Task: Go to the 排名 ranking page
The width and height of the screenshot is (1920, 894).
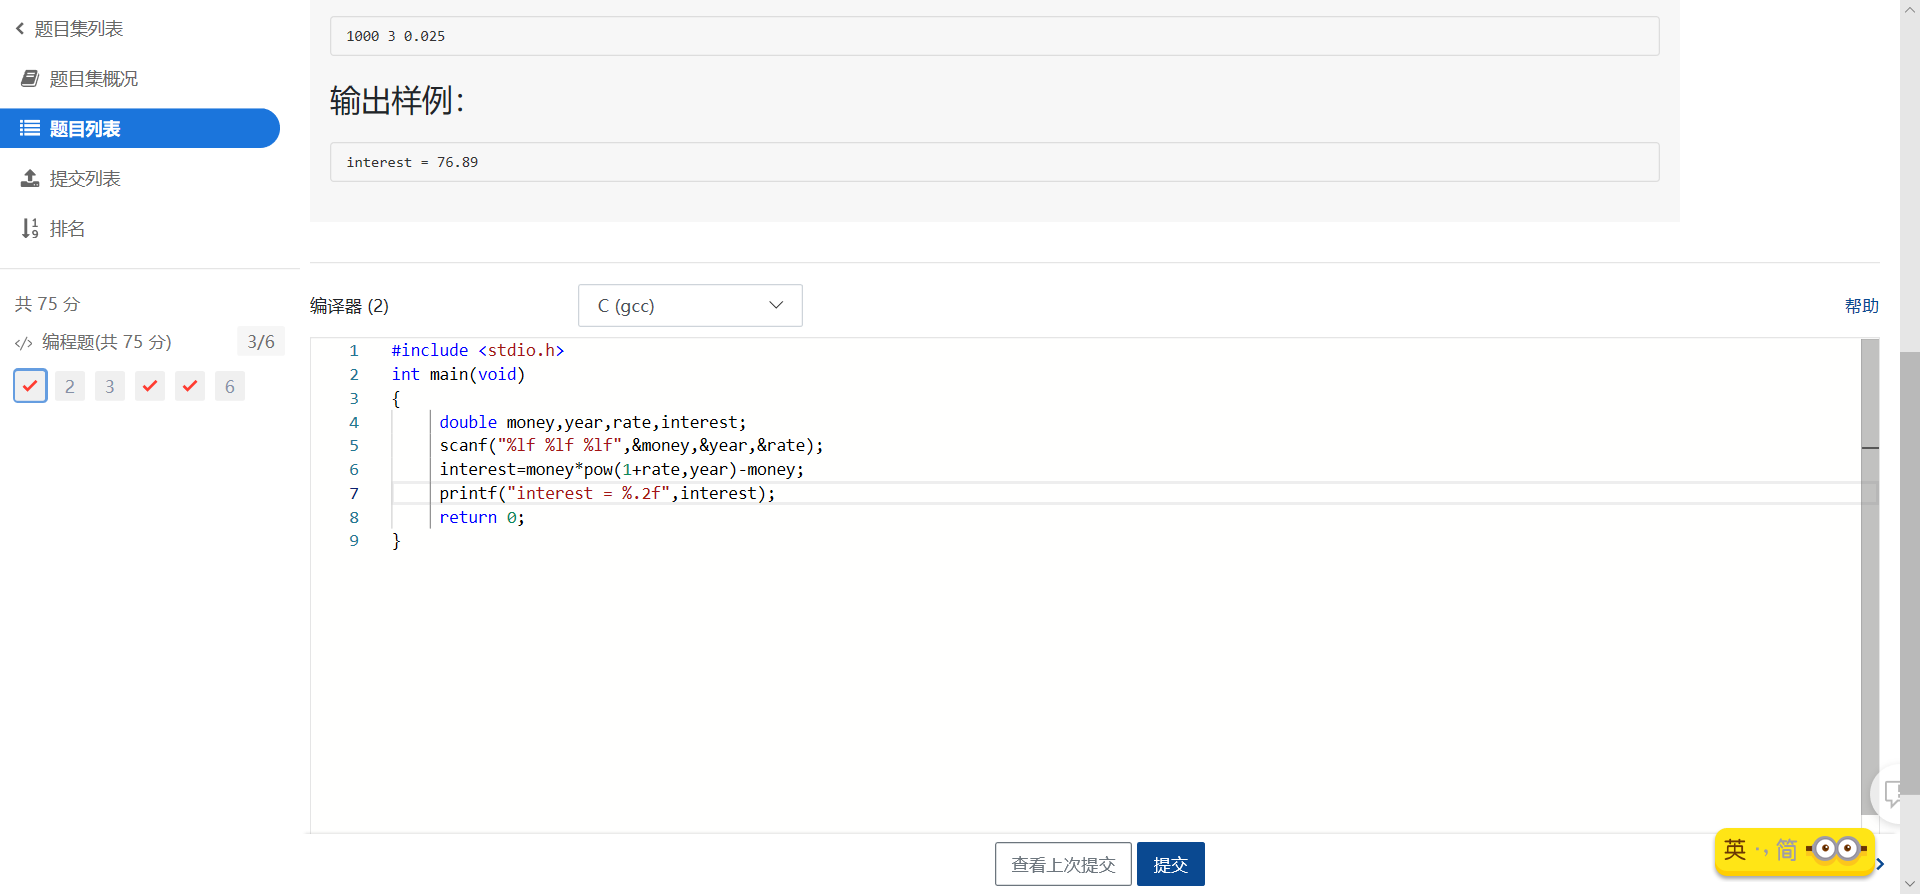Action: (x=67, y=229)
